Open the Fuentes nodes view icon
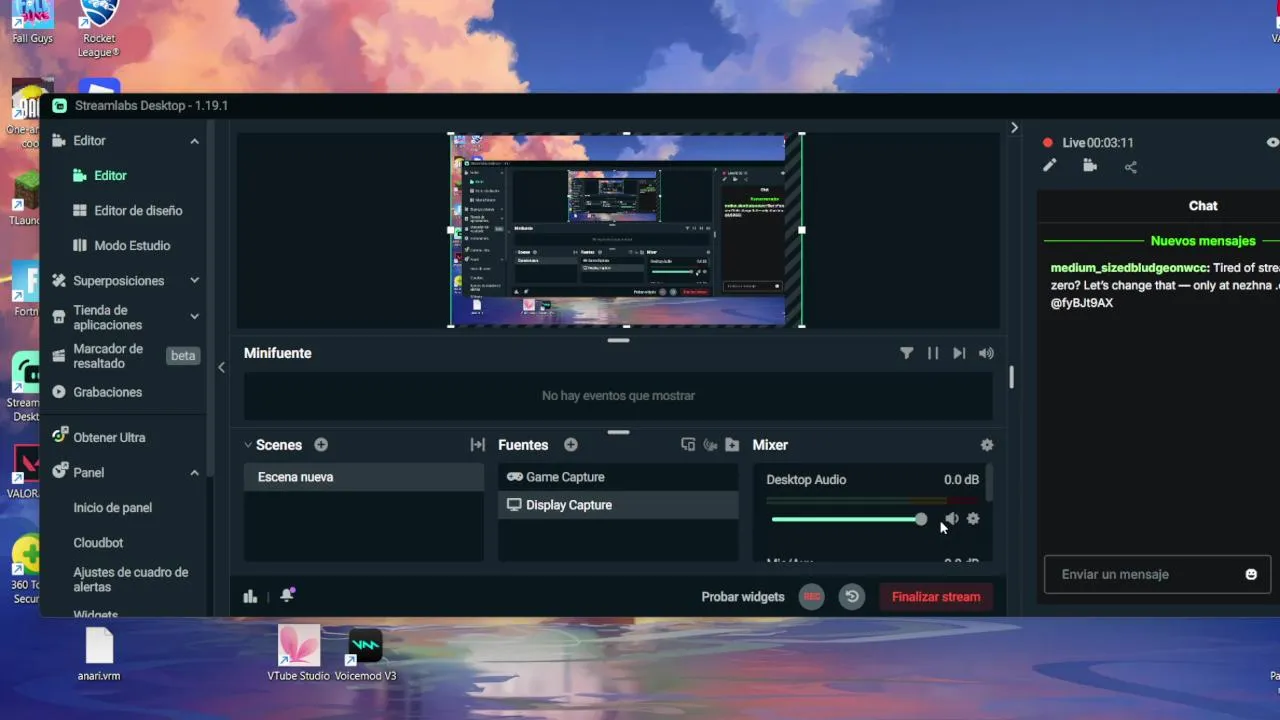This screenshot has width=1280, height=720. pos(688,445)
